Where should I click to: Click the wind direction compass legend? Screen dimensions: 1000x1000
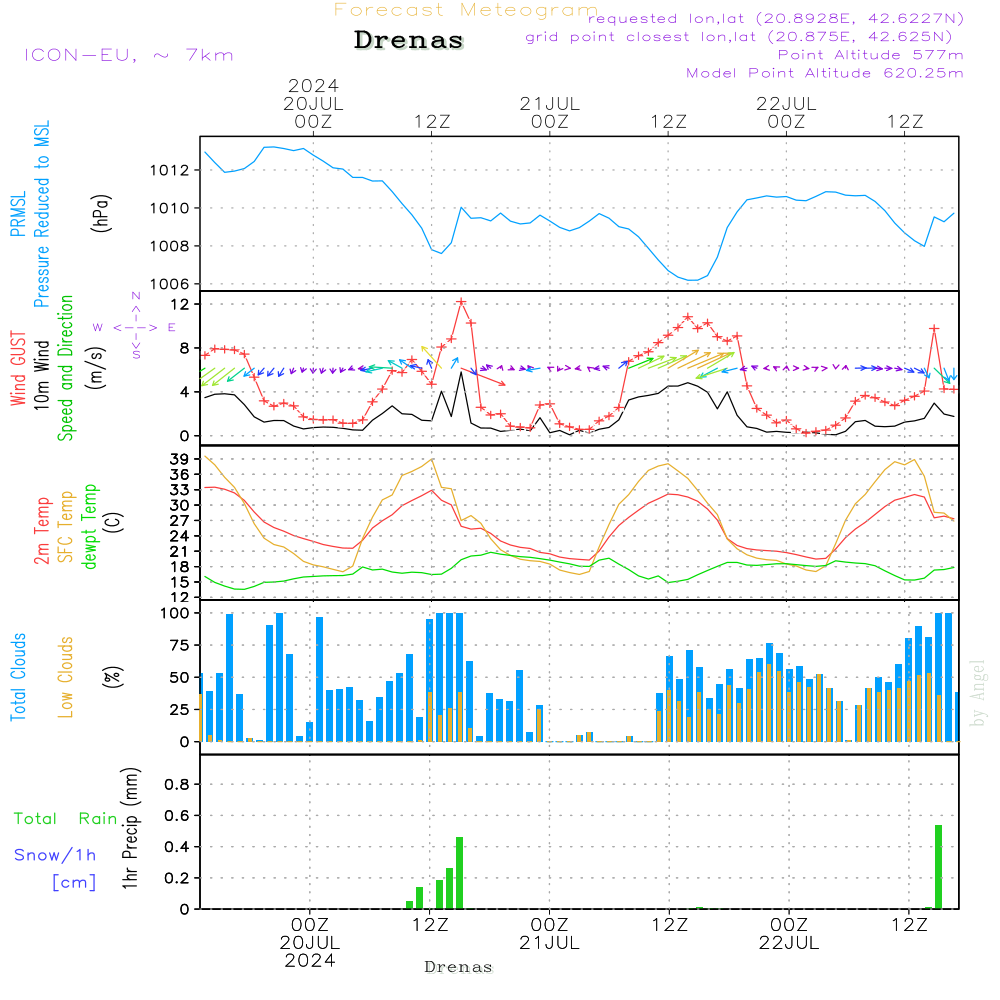tap(135, 327)
